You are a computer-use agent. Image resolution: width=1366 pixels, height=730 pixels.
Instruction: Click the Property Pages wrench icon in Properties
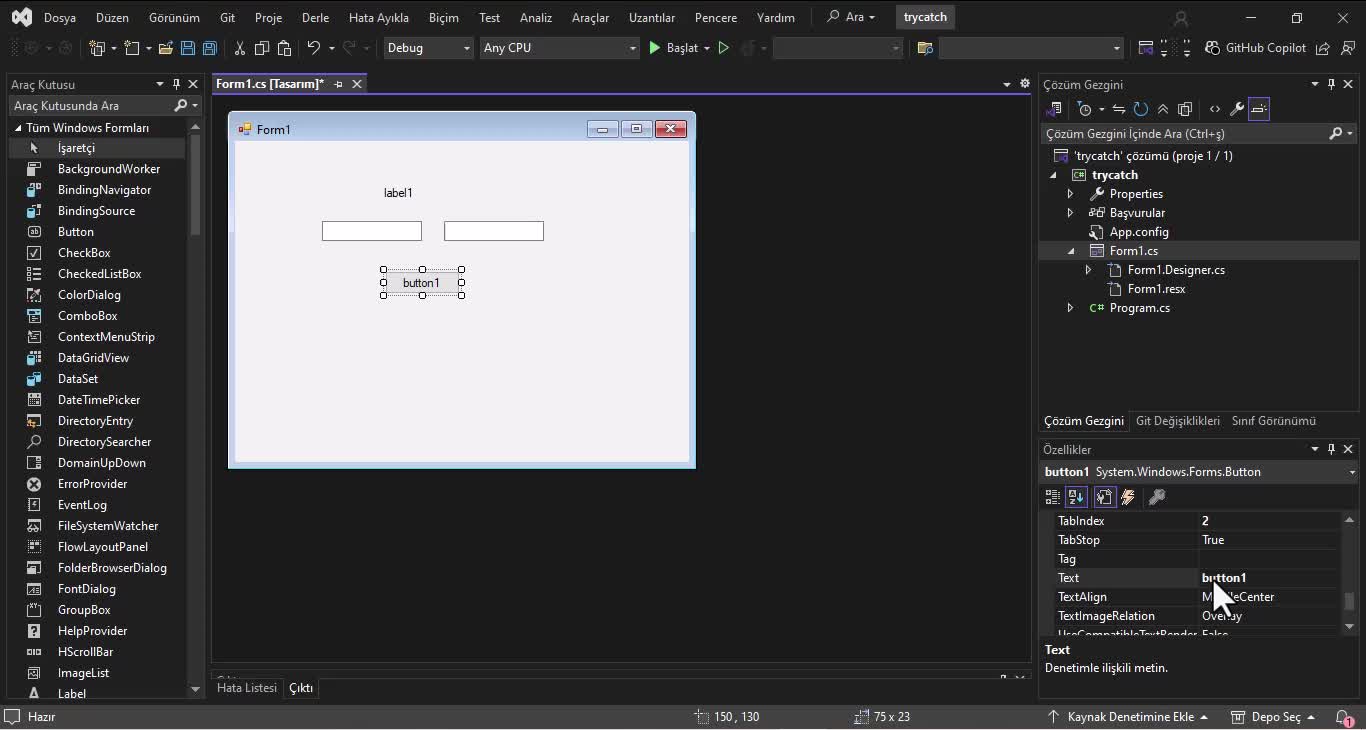(x=1157, y=497)
